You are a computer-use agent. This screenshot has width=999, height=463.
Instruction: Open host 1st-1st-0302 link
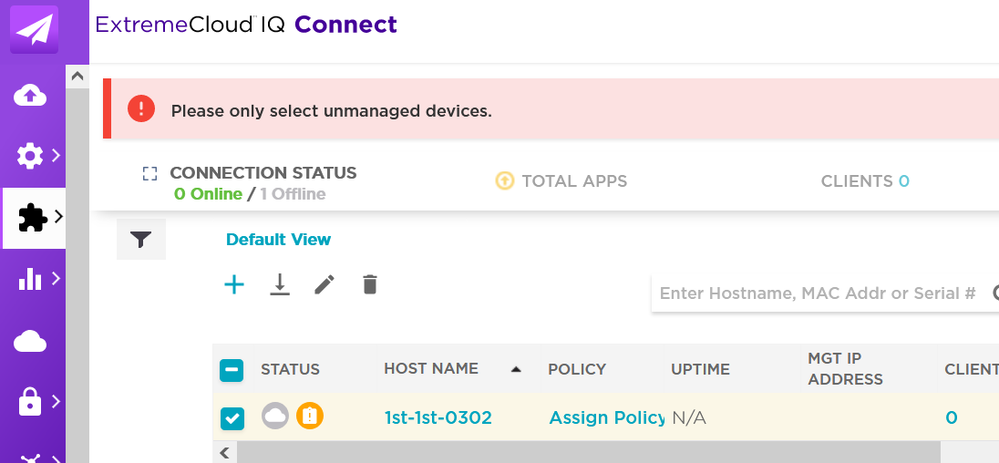(x=438, y=418)
